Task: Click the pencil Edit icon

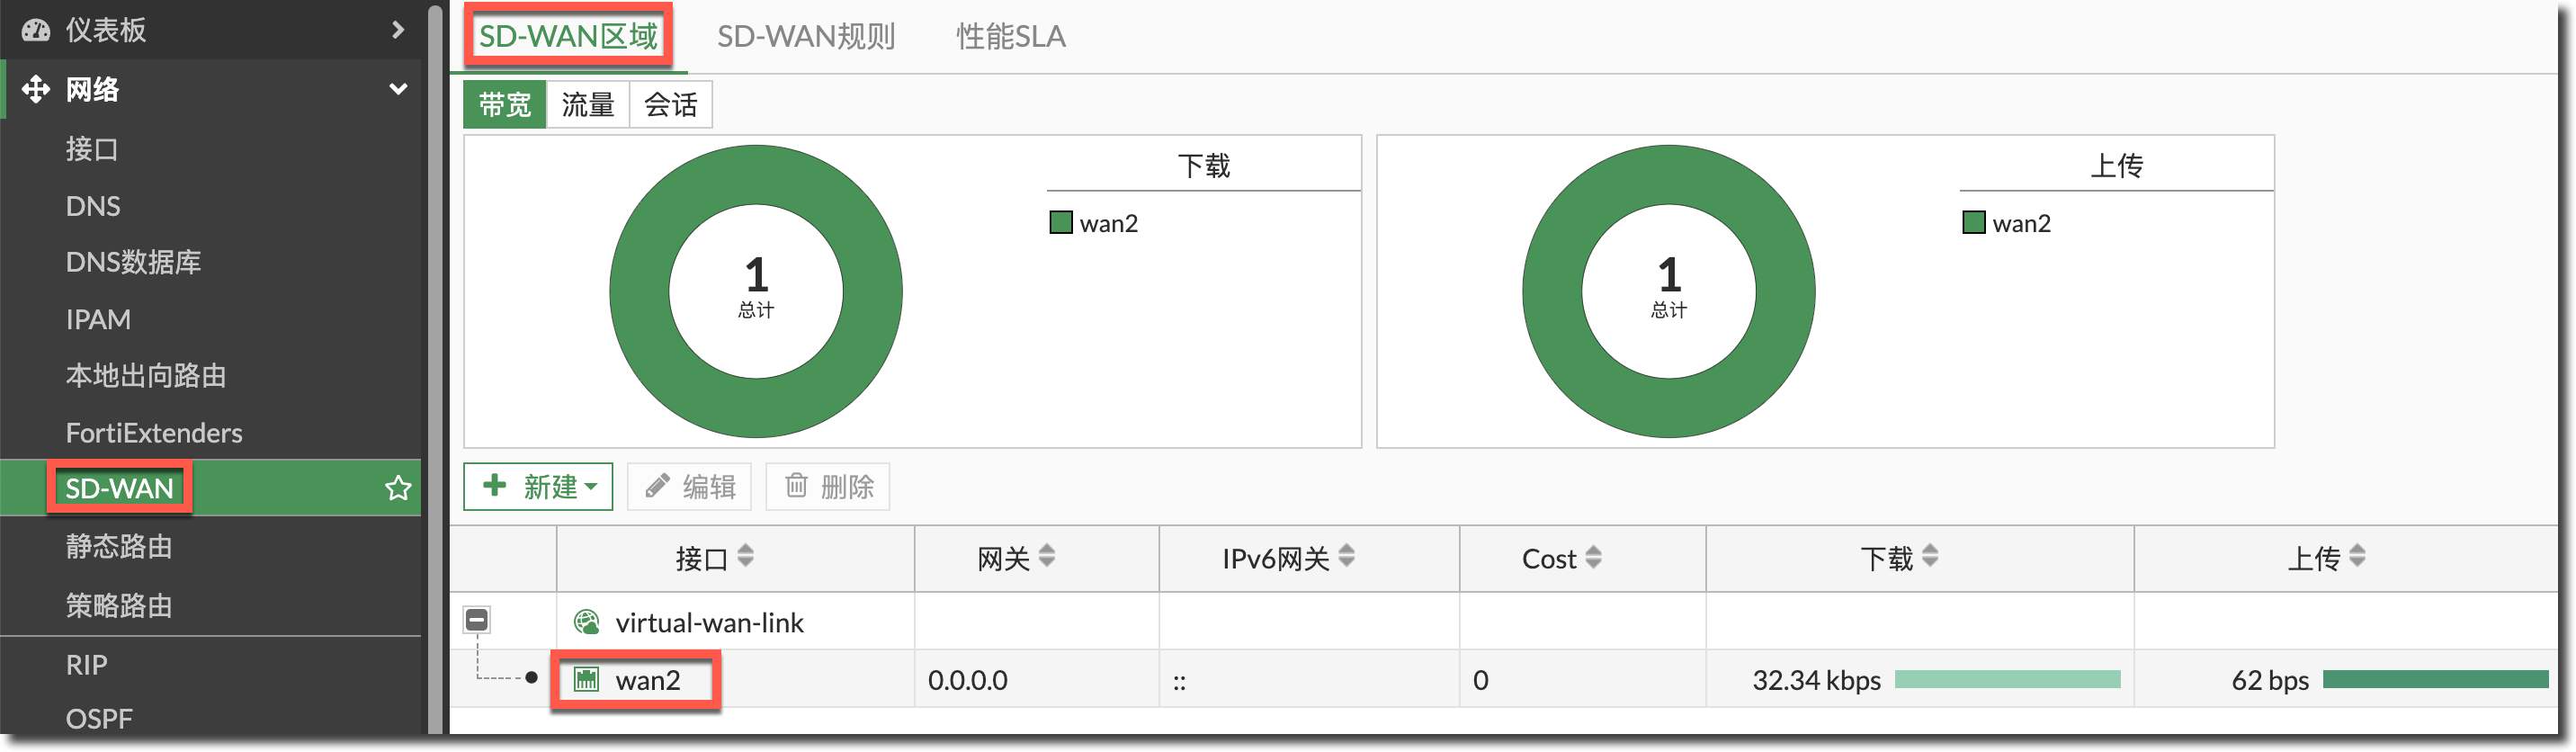Action: 657,487
